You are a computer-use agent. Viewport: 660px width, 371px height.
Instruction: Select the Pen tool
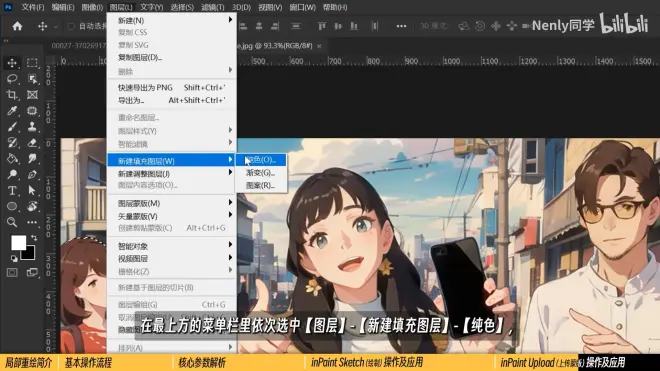tap(32, 174)
